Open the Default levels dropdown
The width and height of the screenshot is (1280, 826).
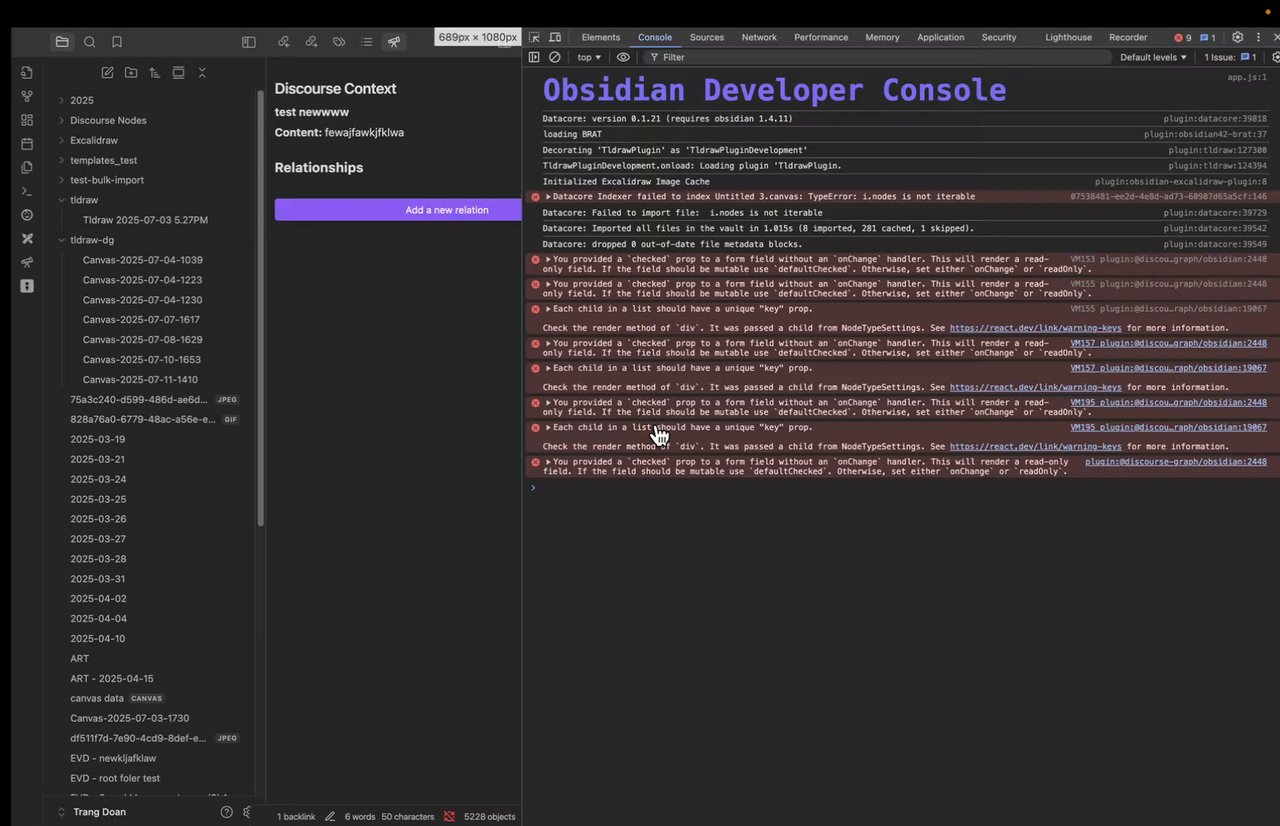(x=1153, y=57)
